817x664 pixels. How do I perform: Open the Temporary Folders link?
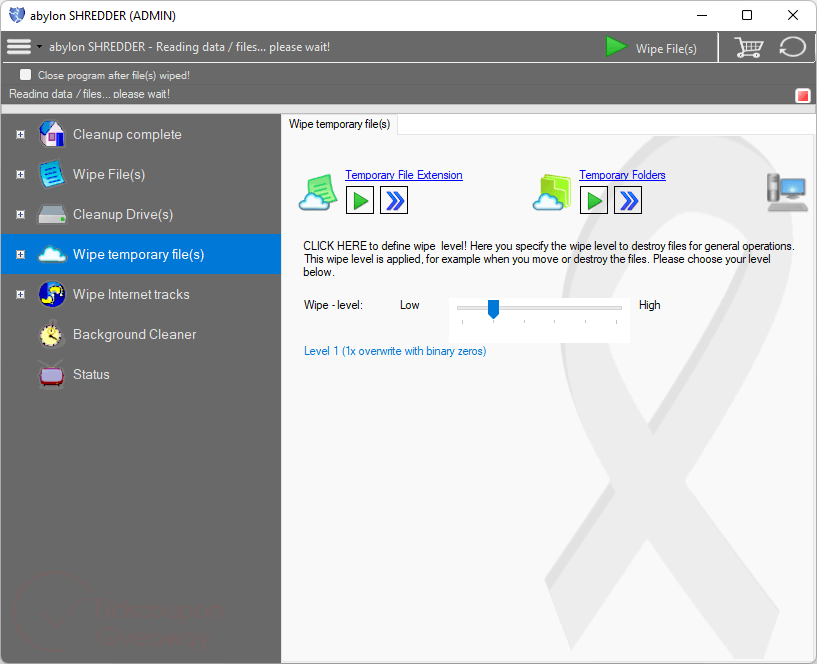click(622, 175)
